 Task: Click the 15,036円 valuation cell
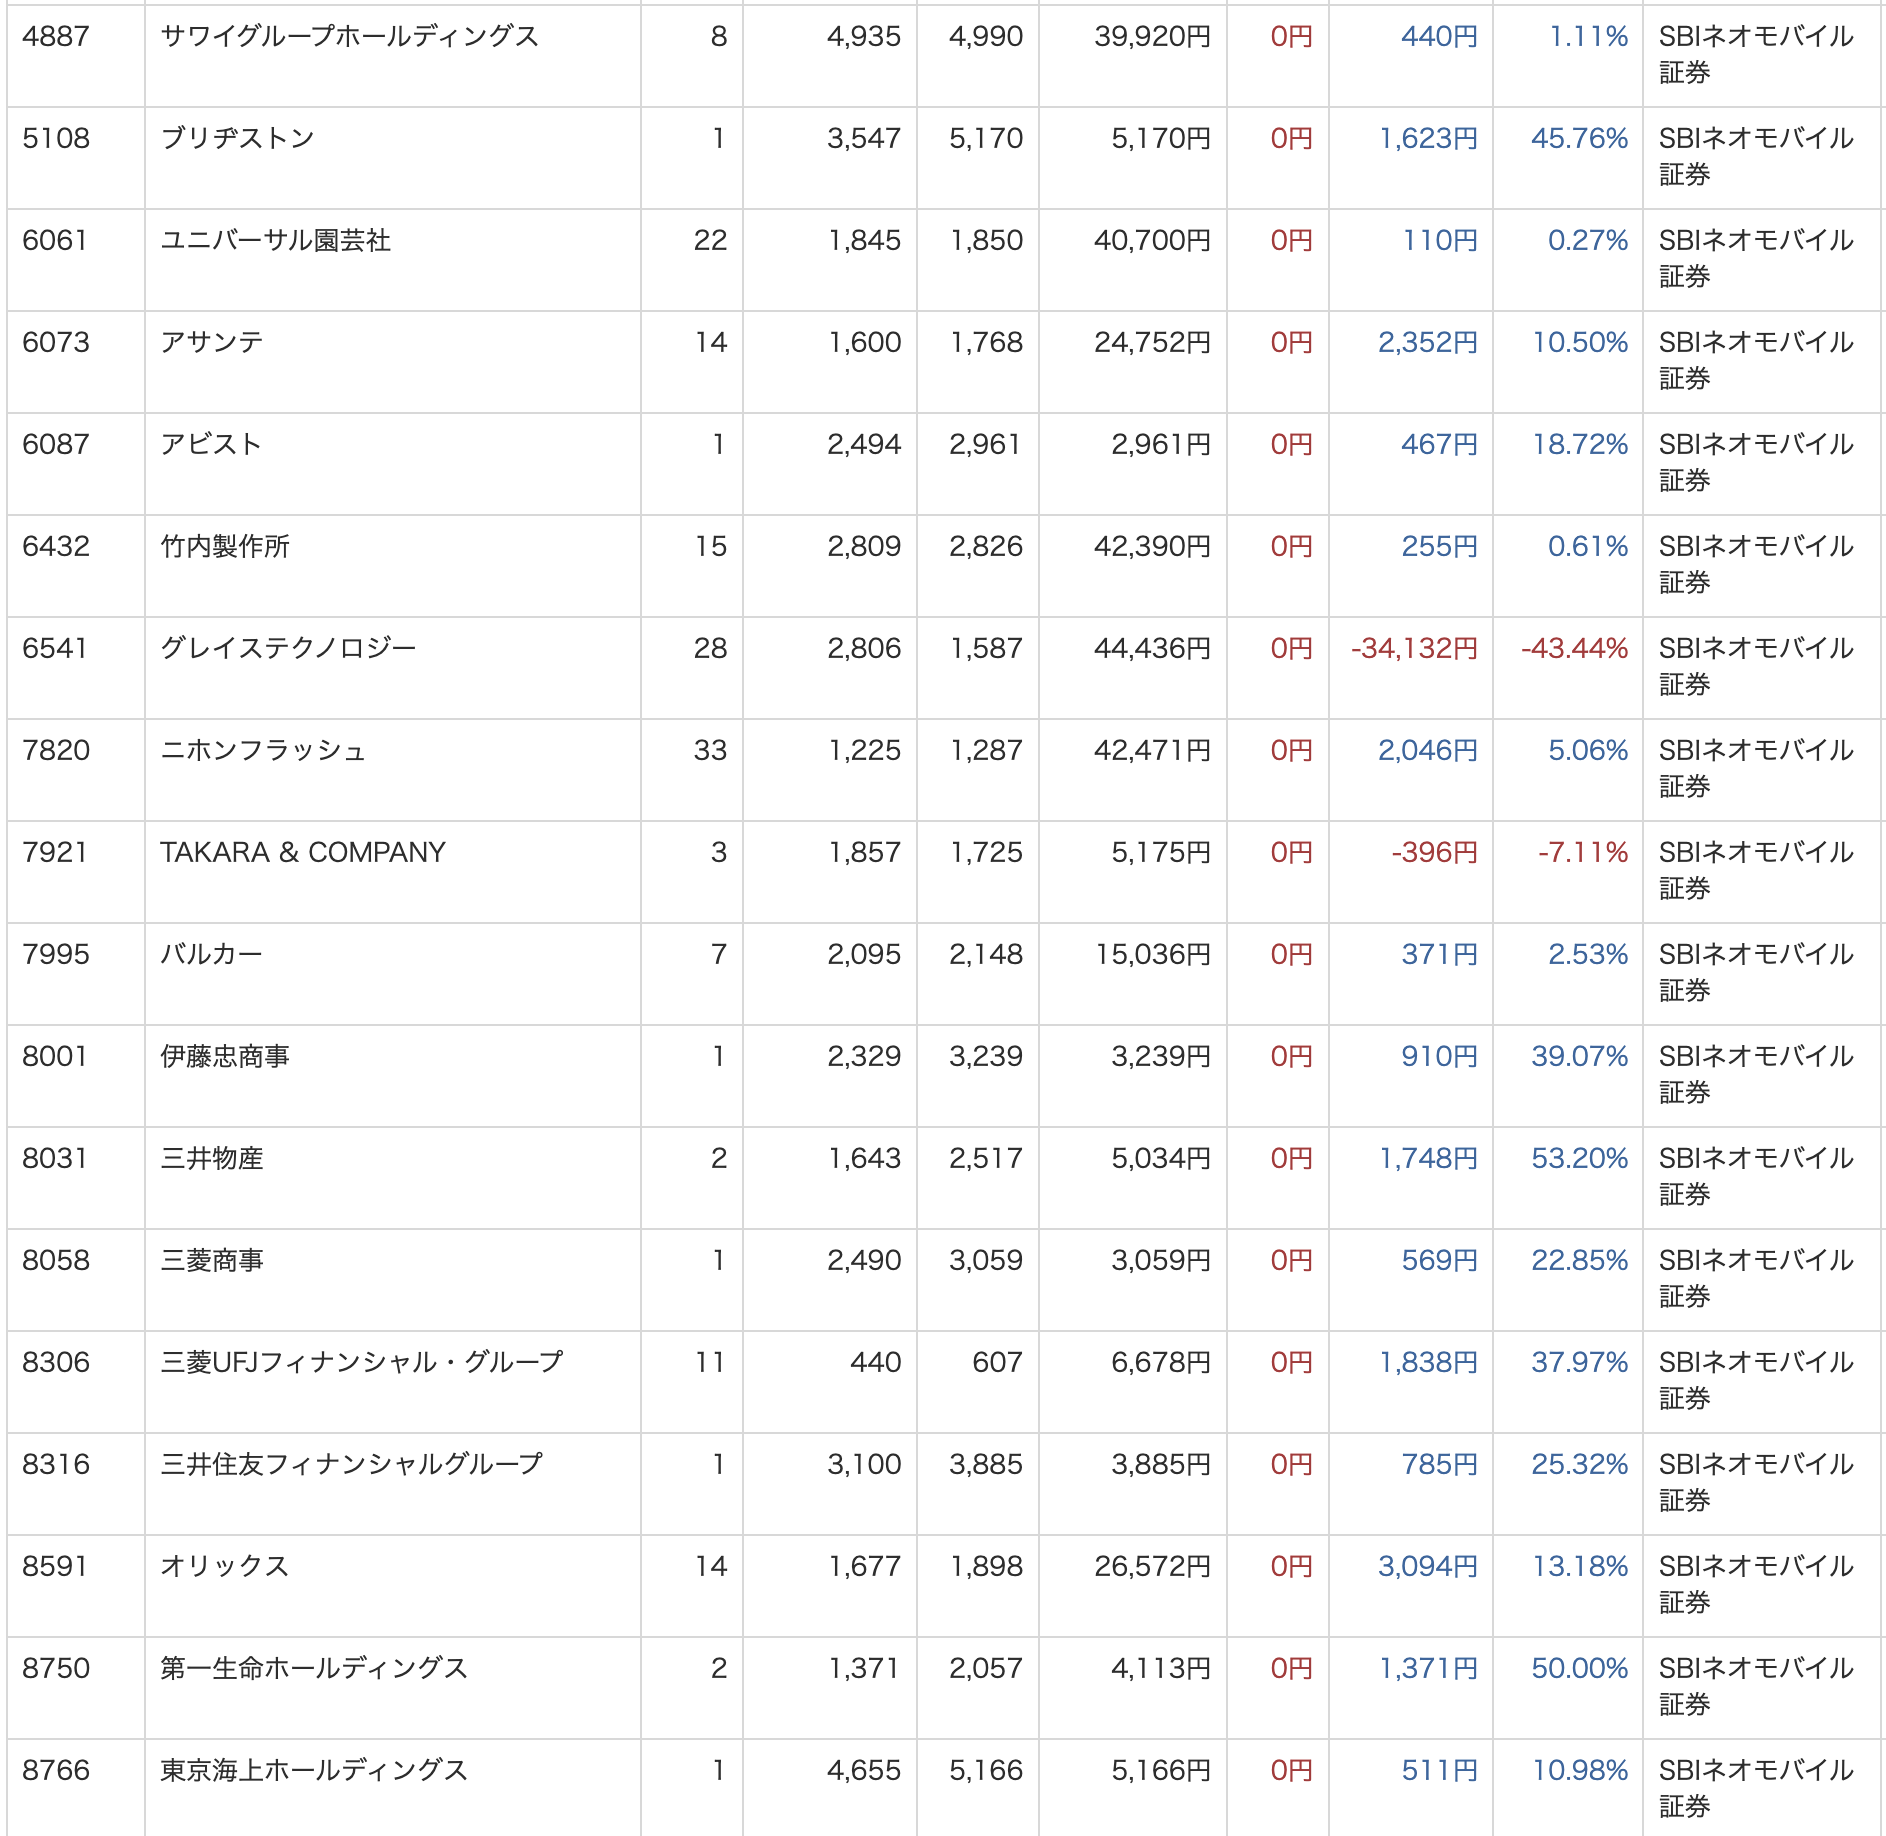click(x=1152, y=955)
